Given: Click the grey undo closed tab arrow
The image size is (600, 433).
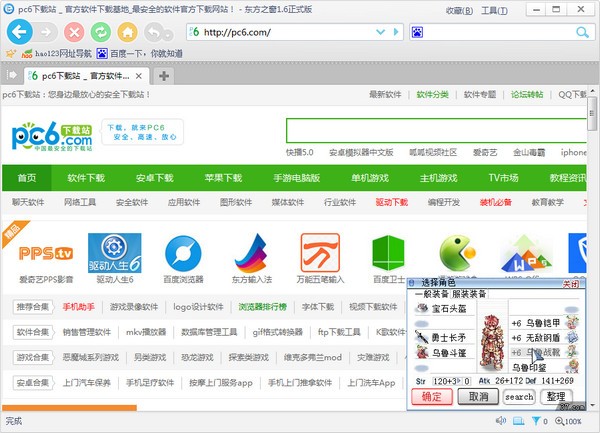Looking at the screenshot, I should coord(154,33).
